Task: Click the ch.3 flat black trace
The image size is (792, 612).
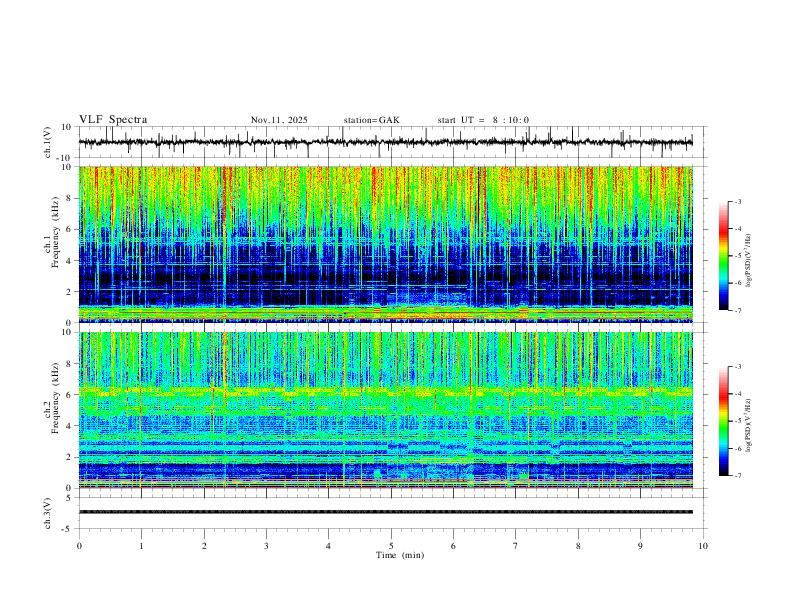Action: 385,512
